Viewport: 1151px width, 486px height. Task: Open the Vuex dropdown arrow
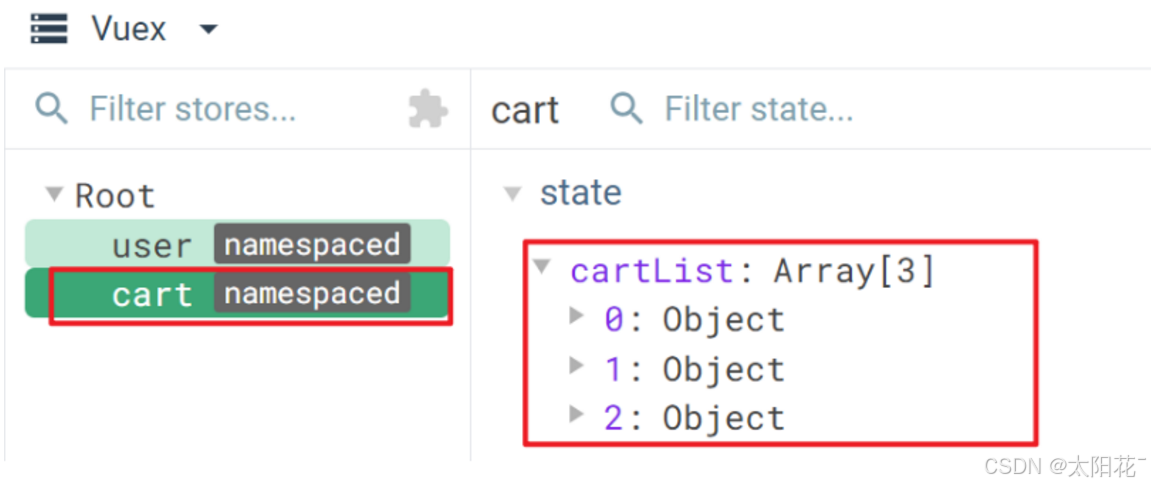[x=209, y=29]
